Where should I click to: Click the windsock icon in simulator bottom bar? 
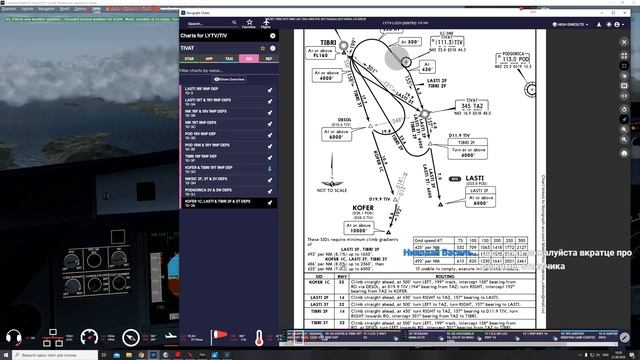(219, 337)
